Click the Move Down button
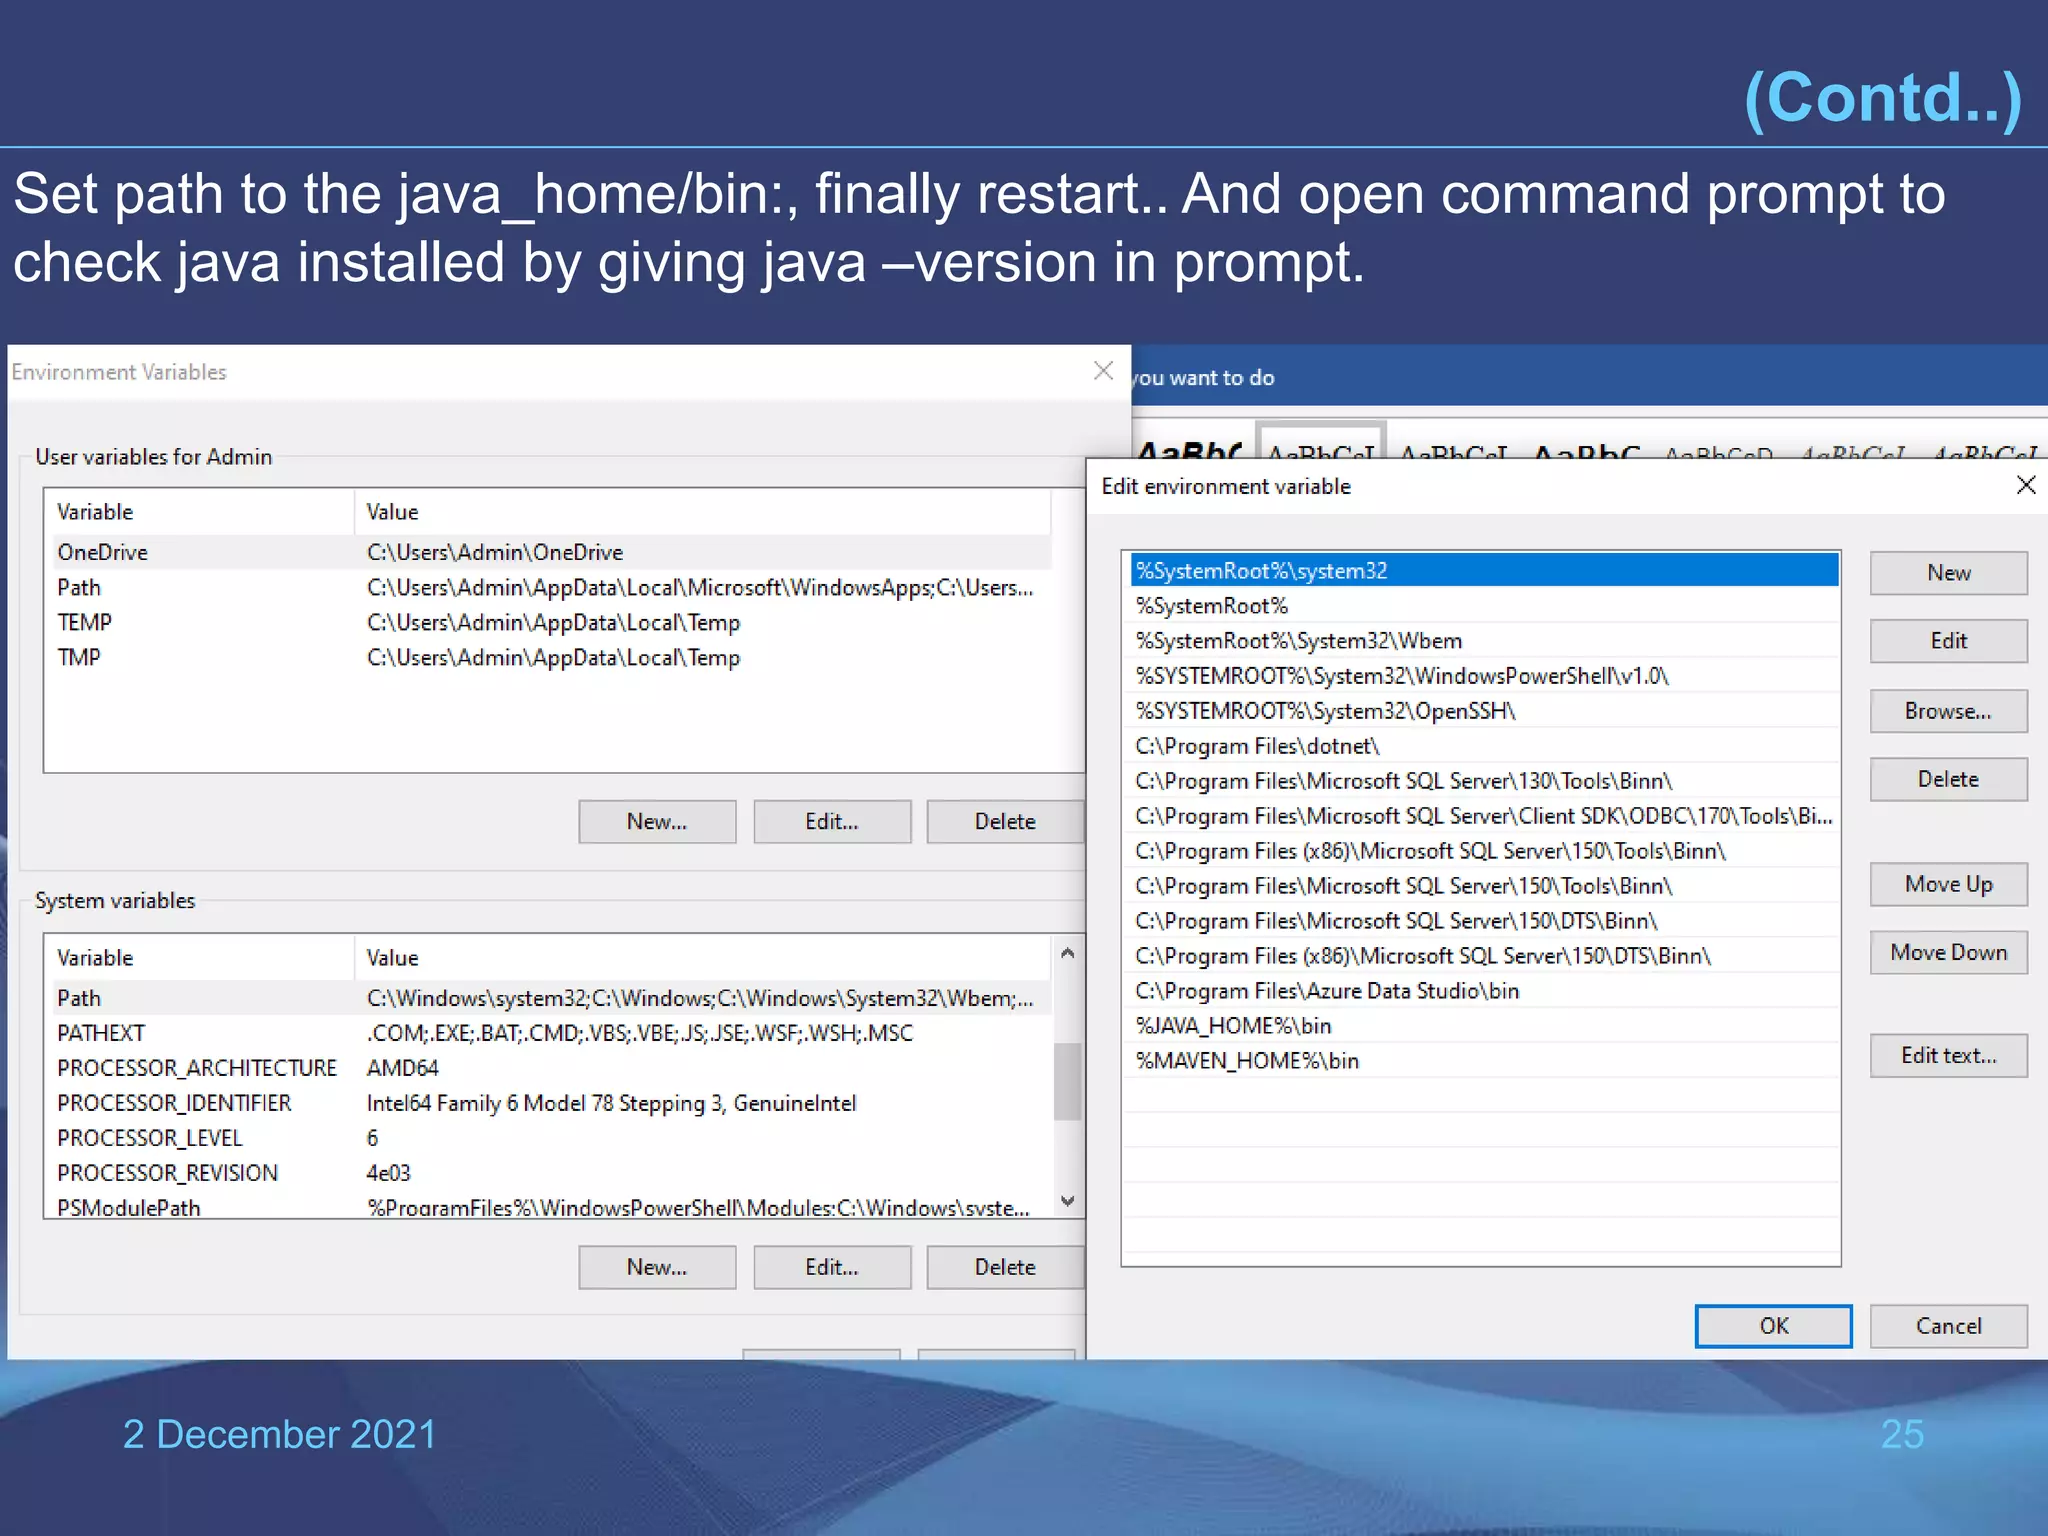Viewport: 2048px width, 1536px height. 1948,952
